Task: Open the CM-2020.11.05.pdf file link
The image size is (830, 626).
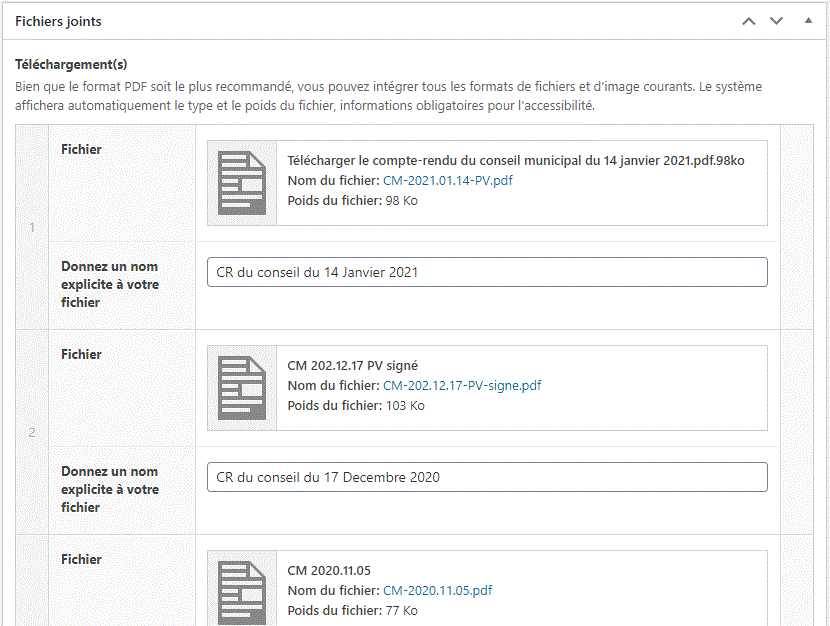Action: pos(437,591)
